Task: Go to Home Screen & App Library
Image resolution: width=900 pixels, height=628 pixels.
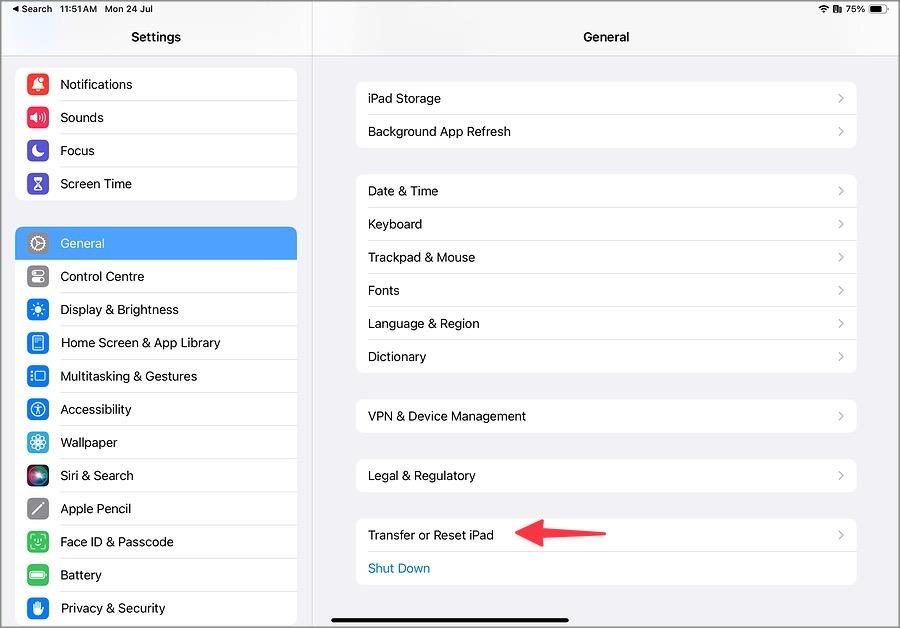Action: [156, 343]
